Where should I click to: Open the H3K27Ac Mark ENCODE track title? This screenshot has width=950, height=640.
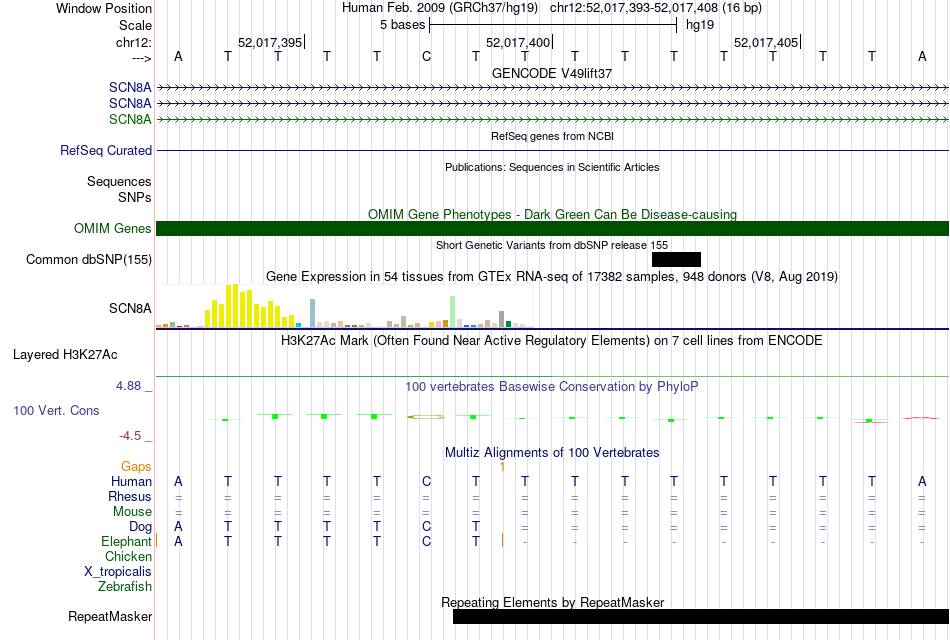tap(551, 341)
